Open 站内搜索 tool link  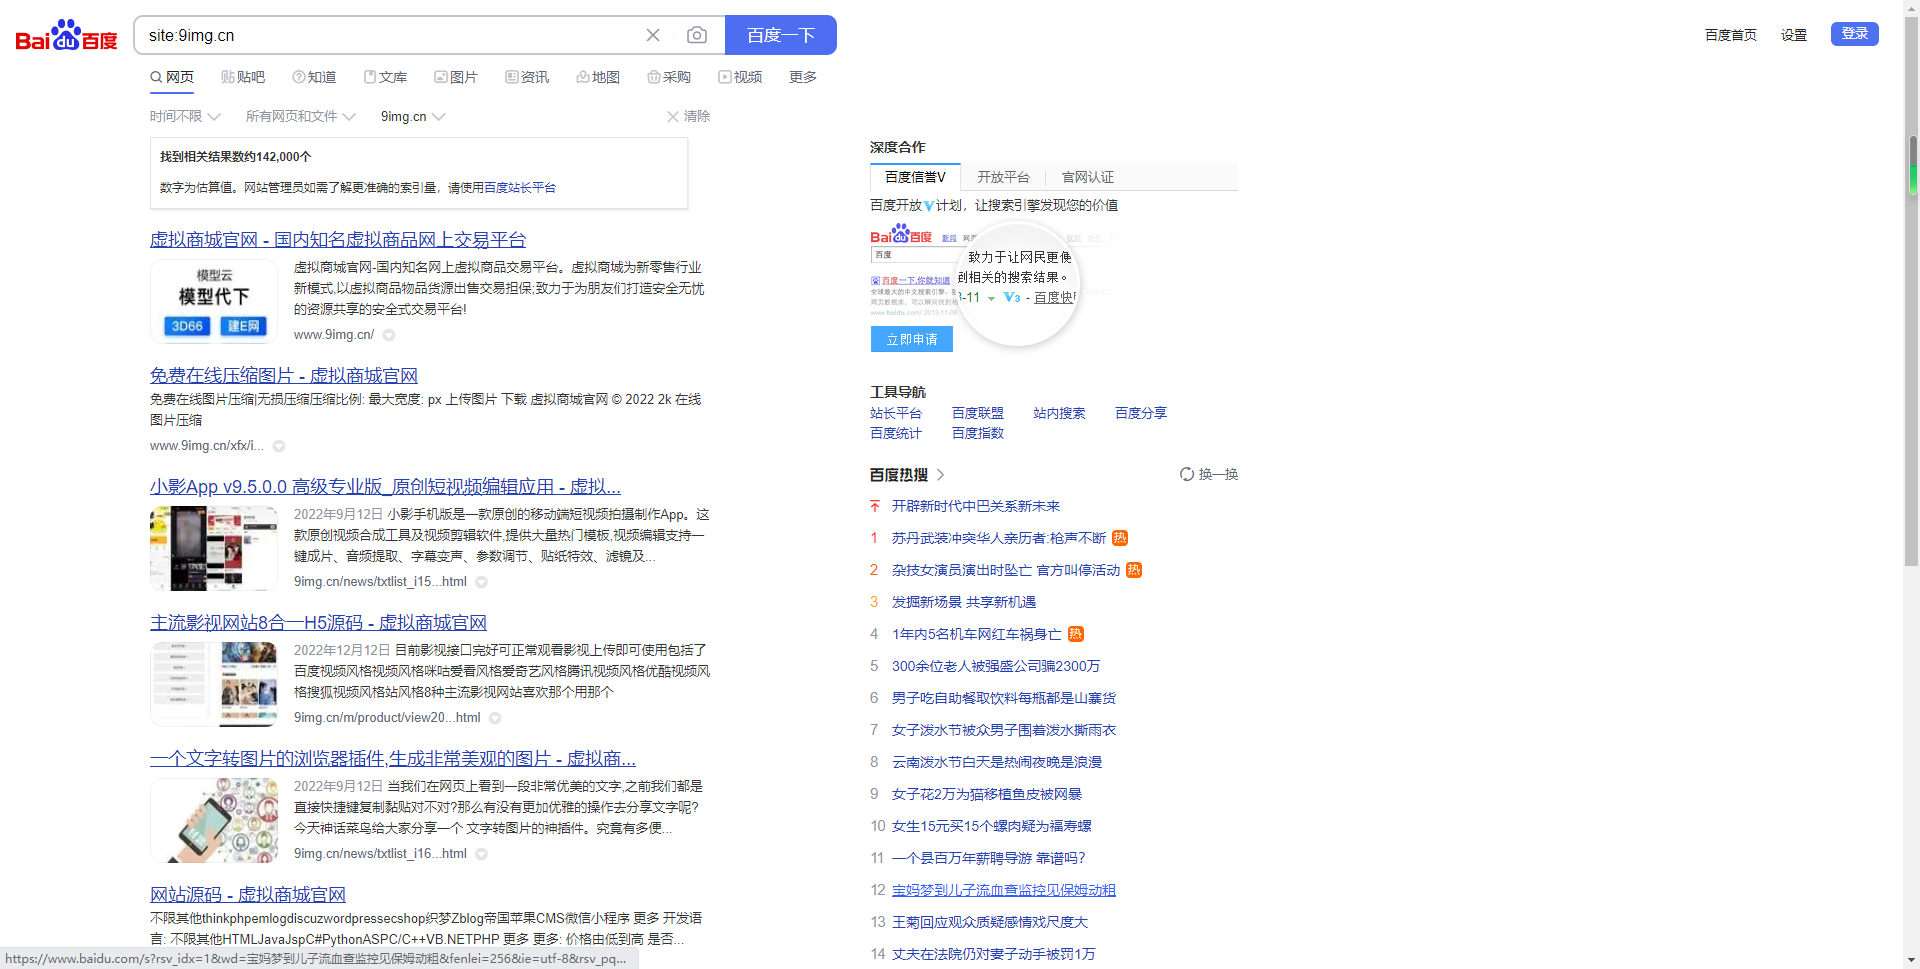point(1059,413)
